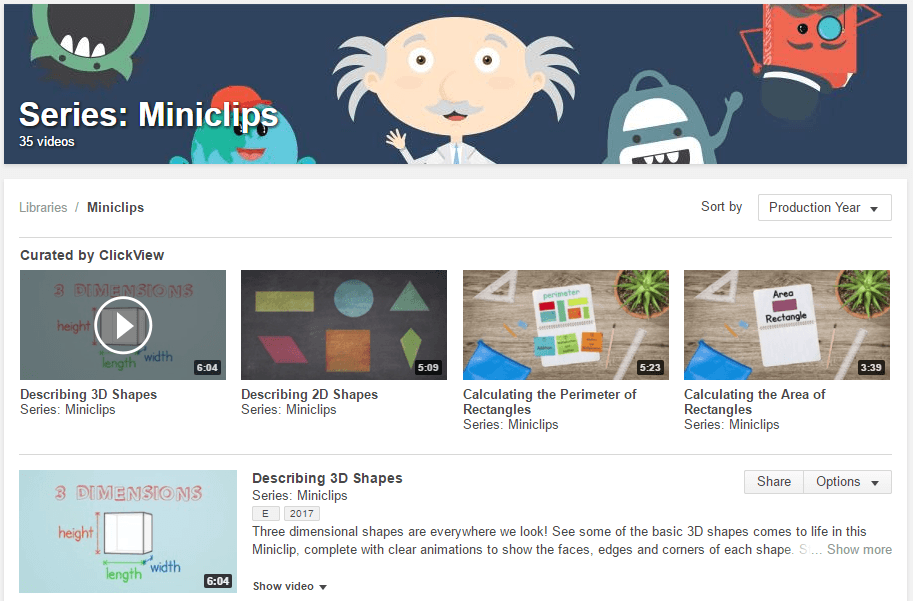This screenshot has width=913, height=601.
Task: Expand the Show video section
Action: [290, 587]
